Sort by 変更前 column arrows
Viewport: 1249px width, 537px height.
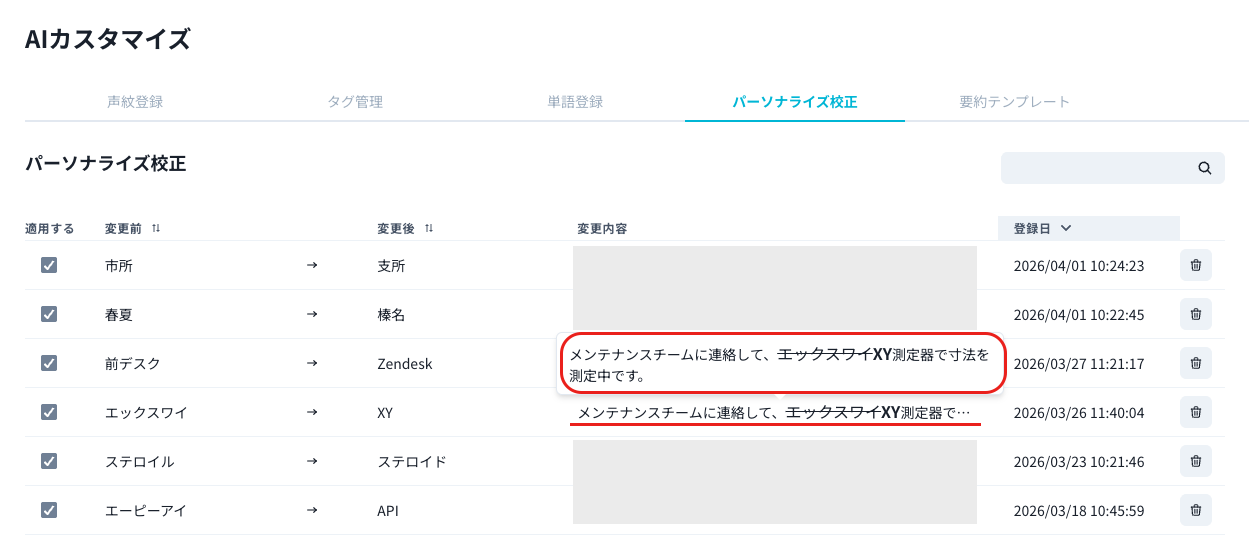pyautogui.click(x=156, y=228)
